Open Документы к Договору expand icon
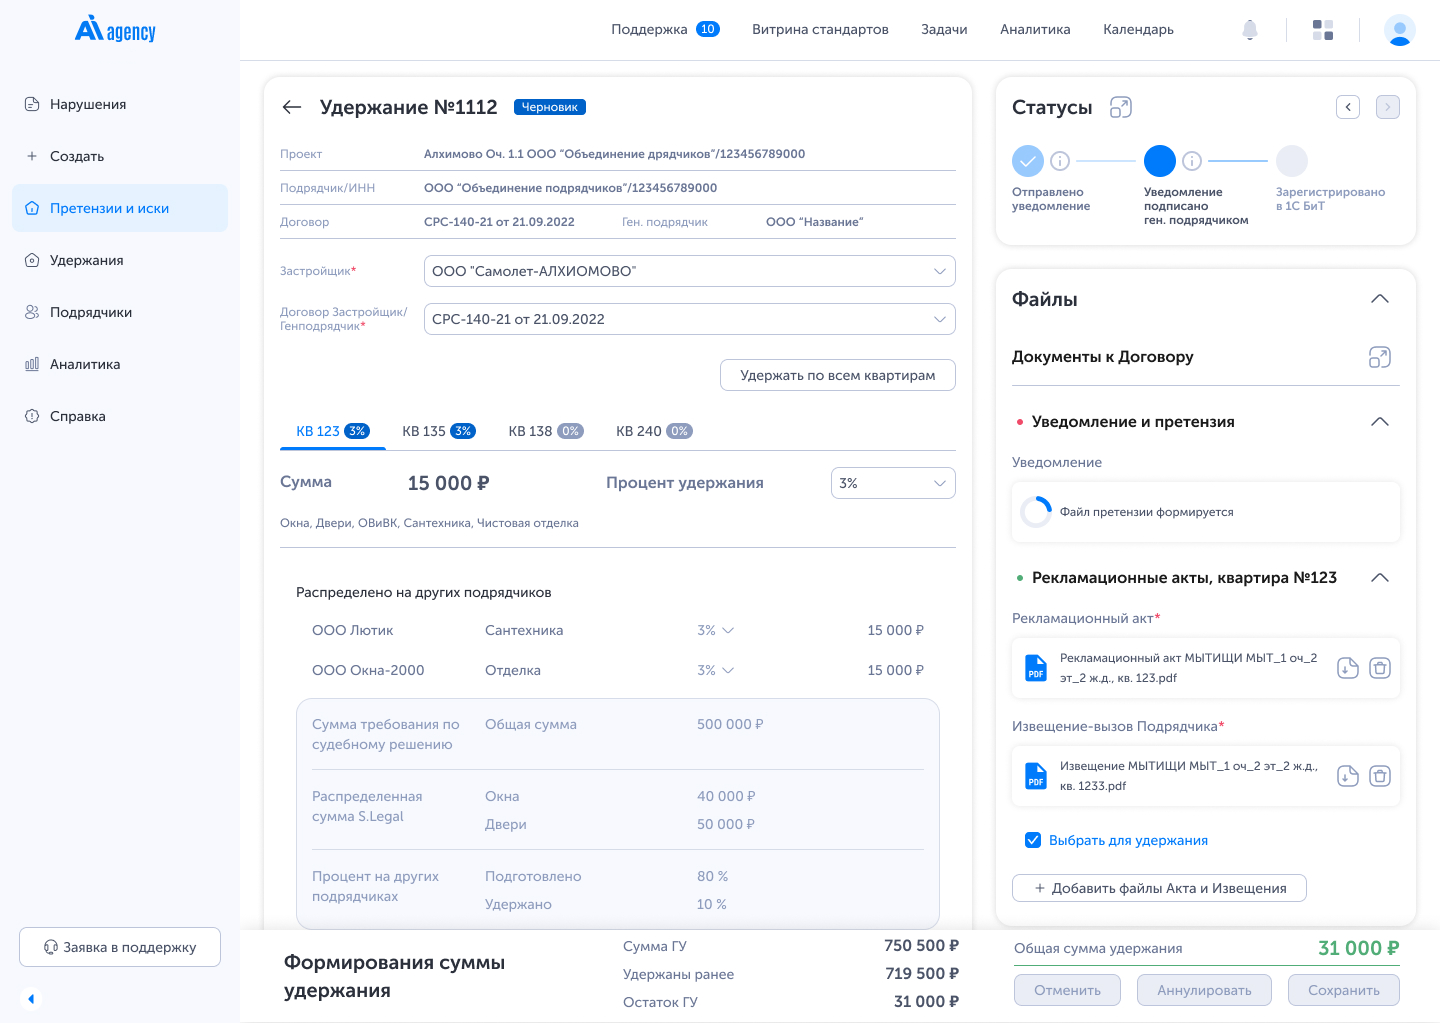The width and height of the screenshot is (1440, 1023). [1379, 357]
